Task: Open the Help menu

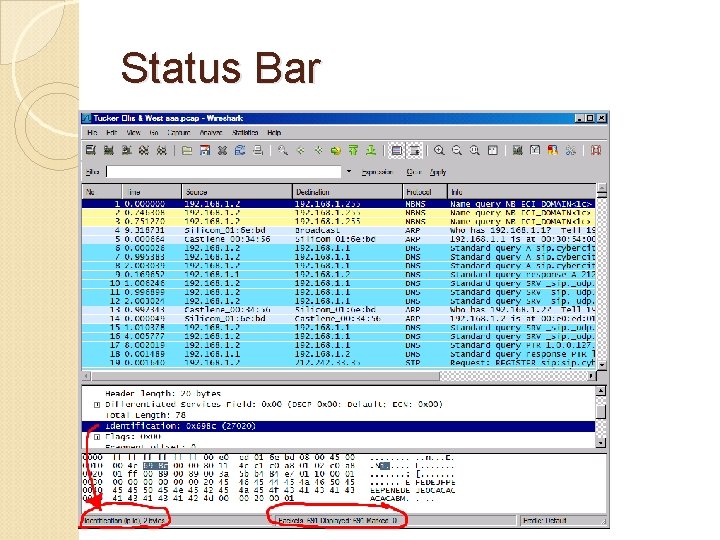Action: pos(274,132)
